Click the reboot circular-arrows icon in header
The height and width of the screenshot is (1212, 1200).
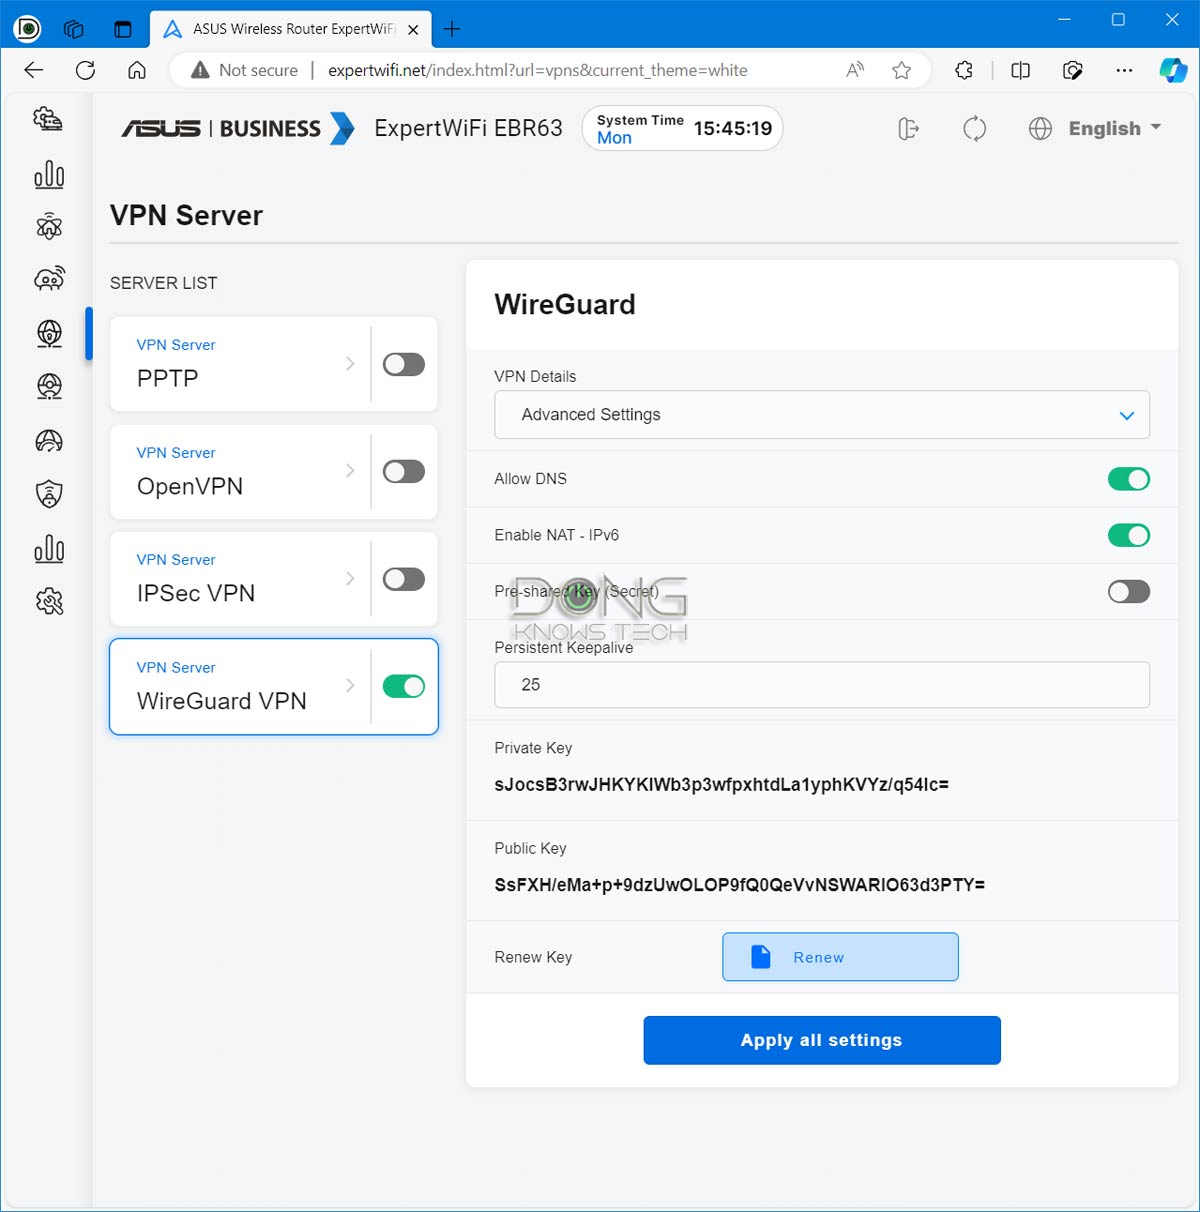click(x=974, y=129)
